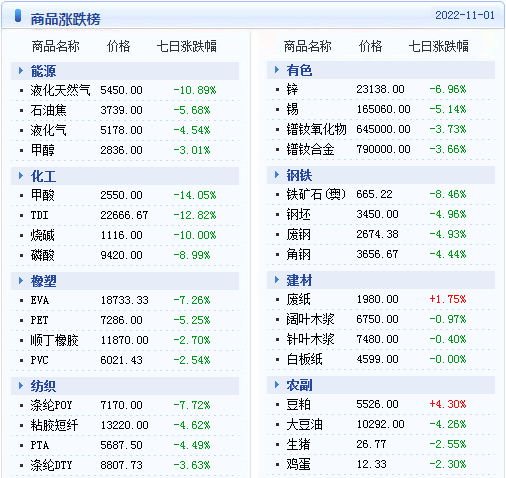The image size is (506, 478).
Task: Select the EVA commodity name
Action: click(x=40, y=300)
